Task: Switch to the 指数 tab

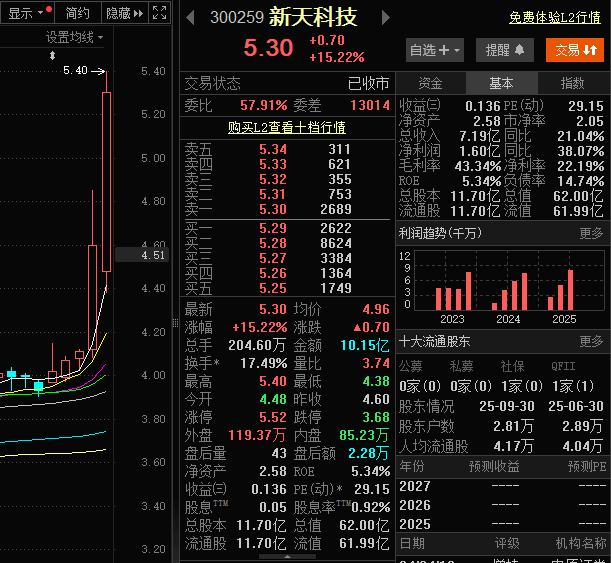Action: coord(573,83)
